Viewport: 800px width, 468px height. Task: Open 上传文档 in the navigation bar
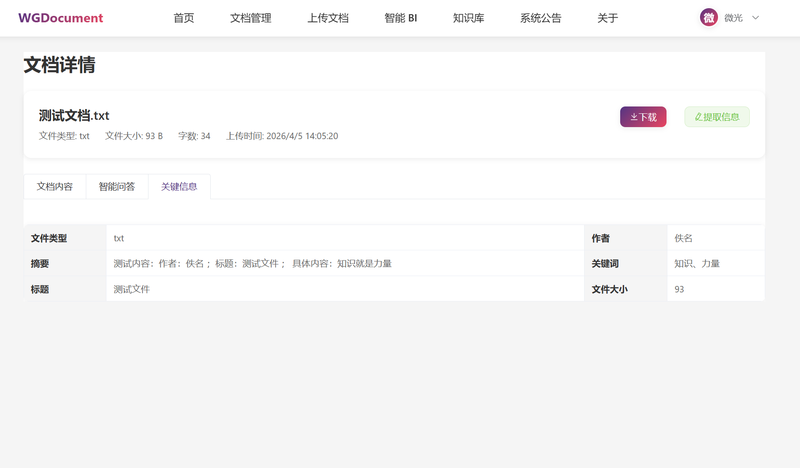click(x=328, y=18)
